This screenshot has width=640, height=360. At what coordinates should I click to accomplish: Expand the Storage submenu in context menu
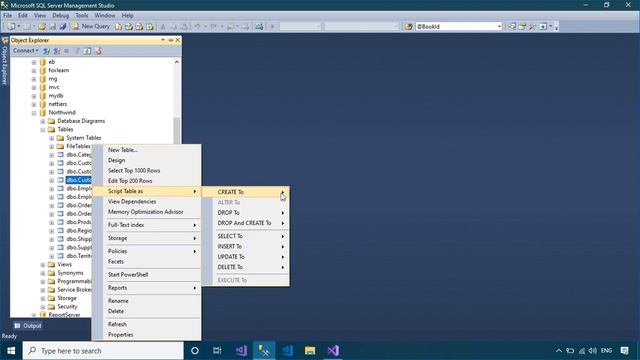pos(147,238)
